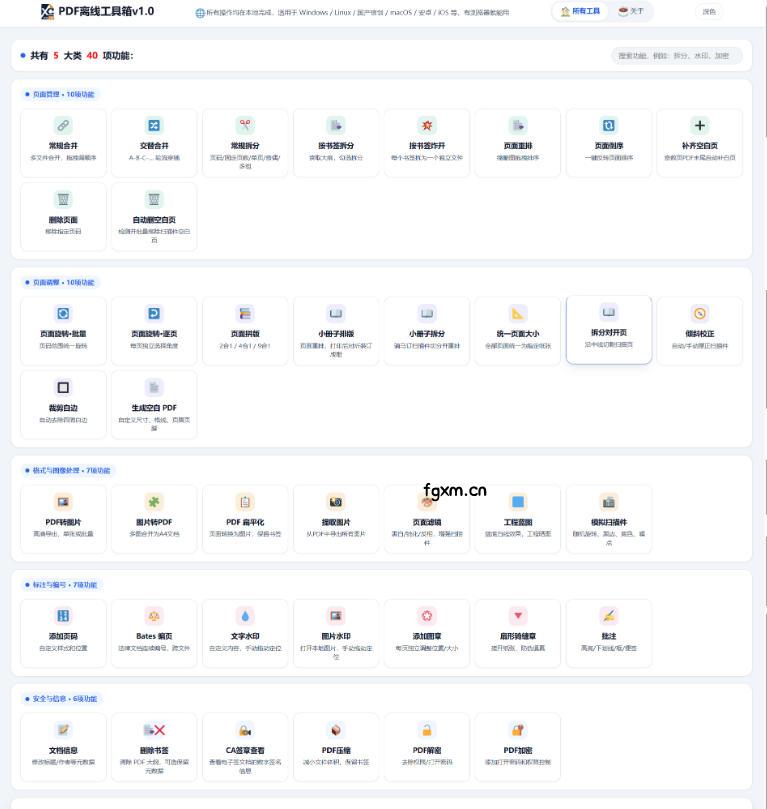767x809 pixels.
Task: Open the 自动删空白页 tool
Action: [154, 217]
